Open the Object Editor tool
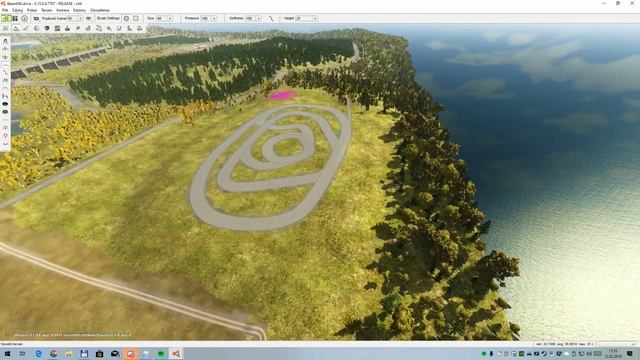 coord(5,29)
